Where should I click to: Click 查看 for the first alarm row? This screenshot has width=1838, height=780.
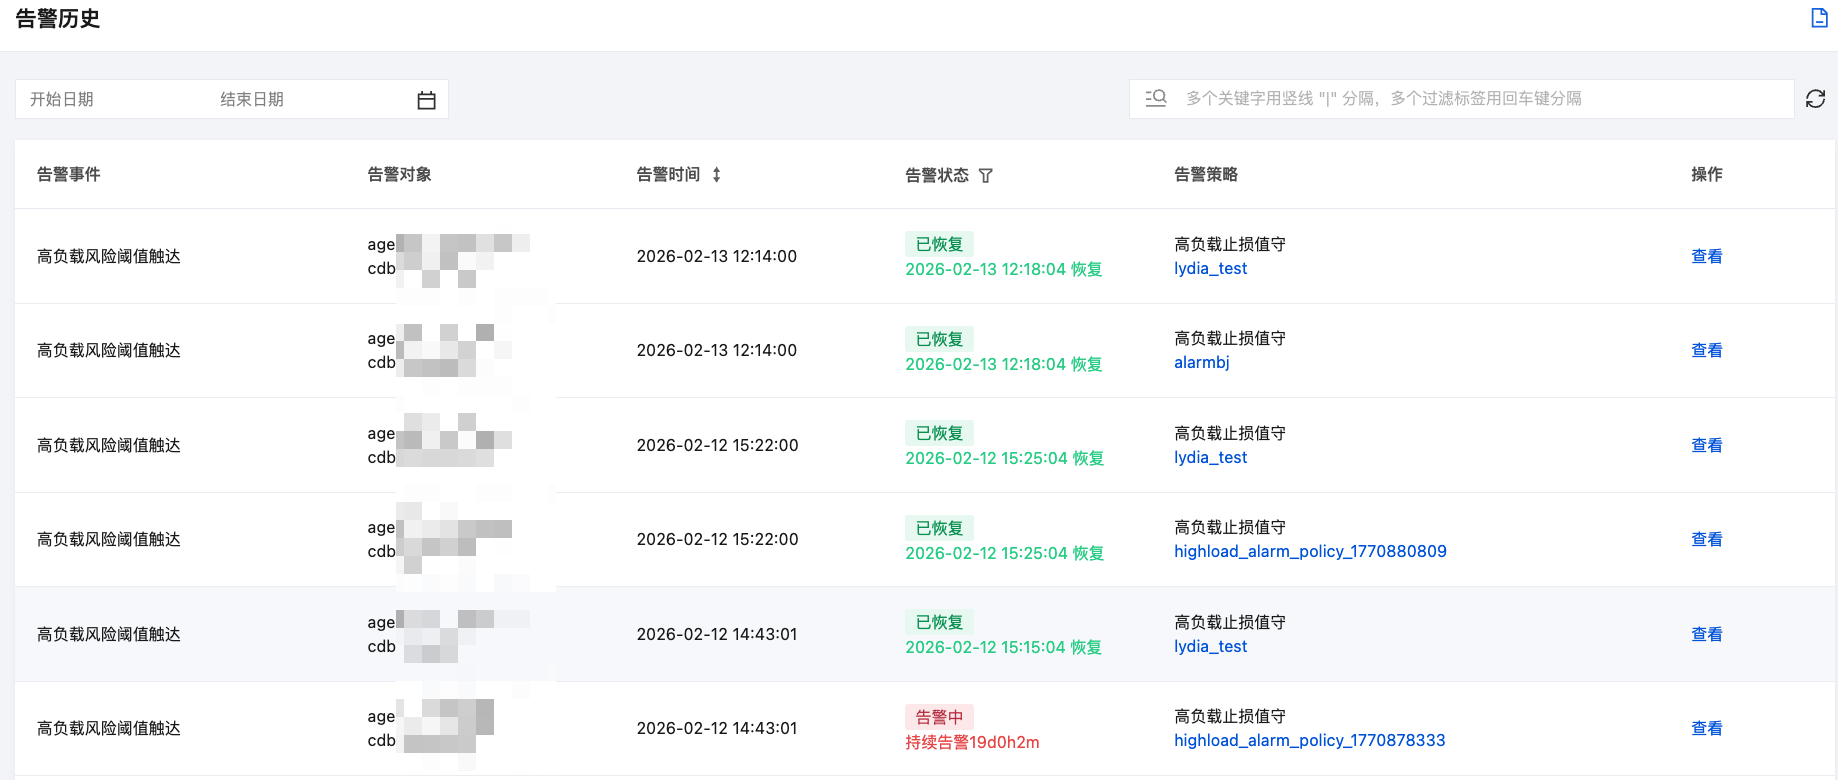tap(1706, 257)
